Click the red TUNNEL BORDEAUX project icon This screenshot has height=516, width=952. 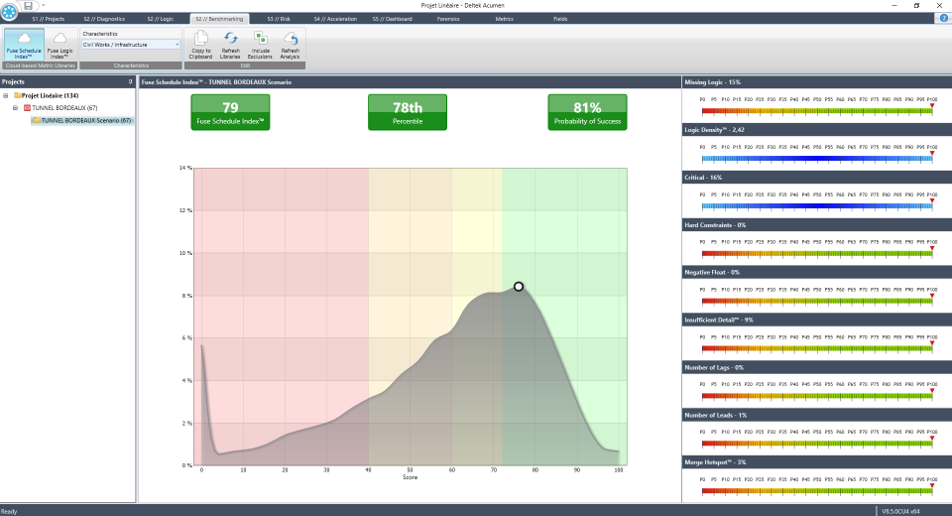pos(27,107)
